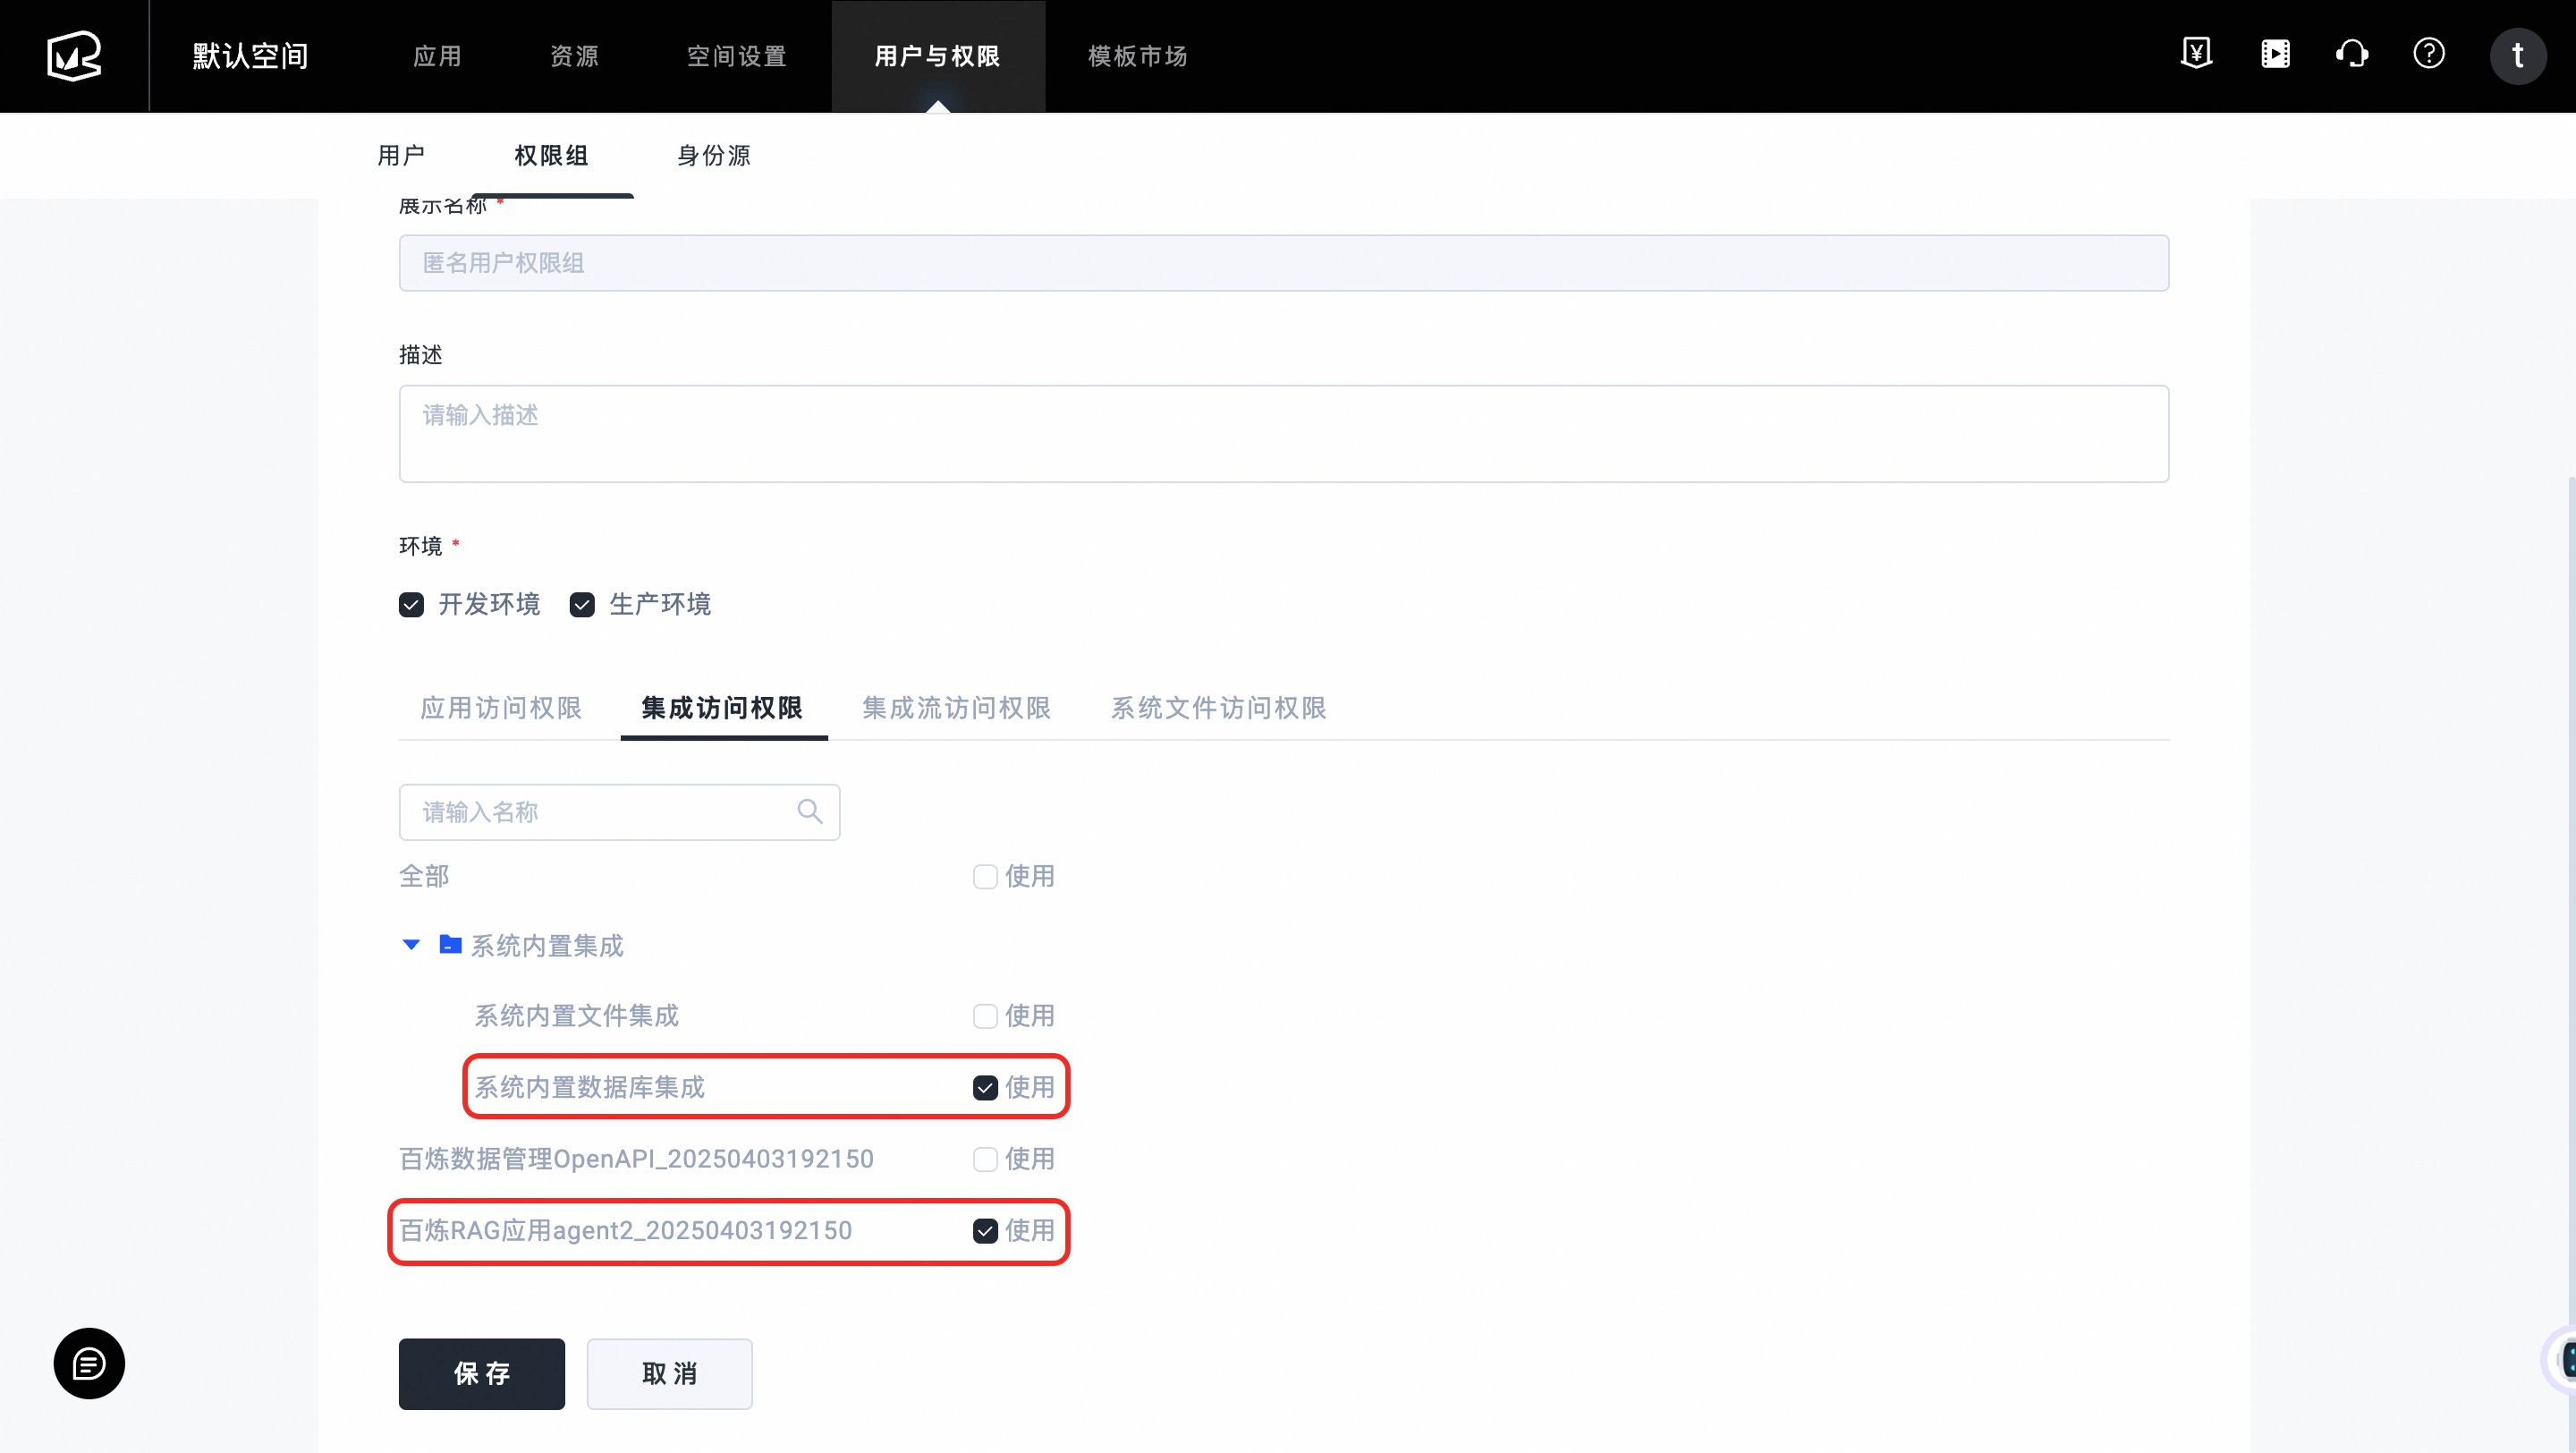Screen dimensions: 2576x1453
Task: Click the 保存 button
Action: [x=481, y=1373]
